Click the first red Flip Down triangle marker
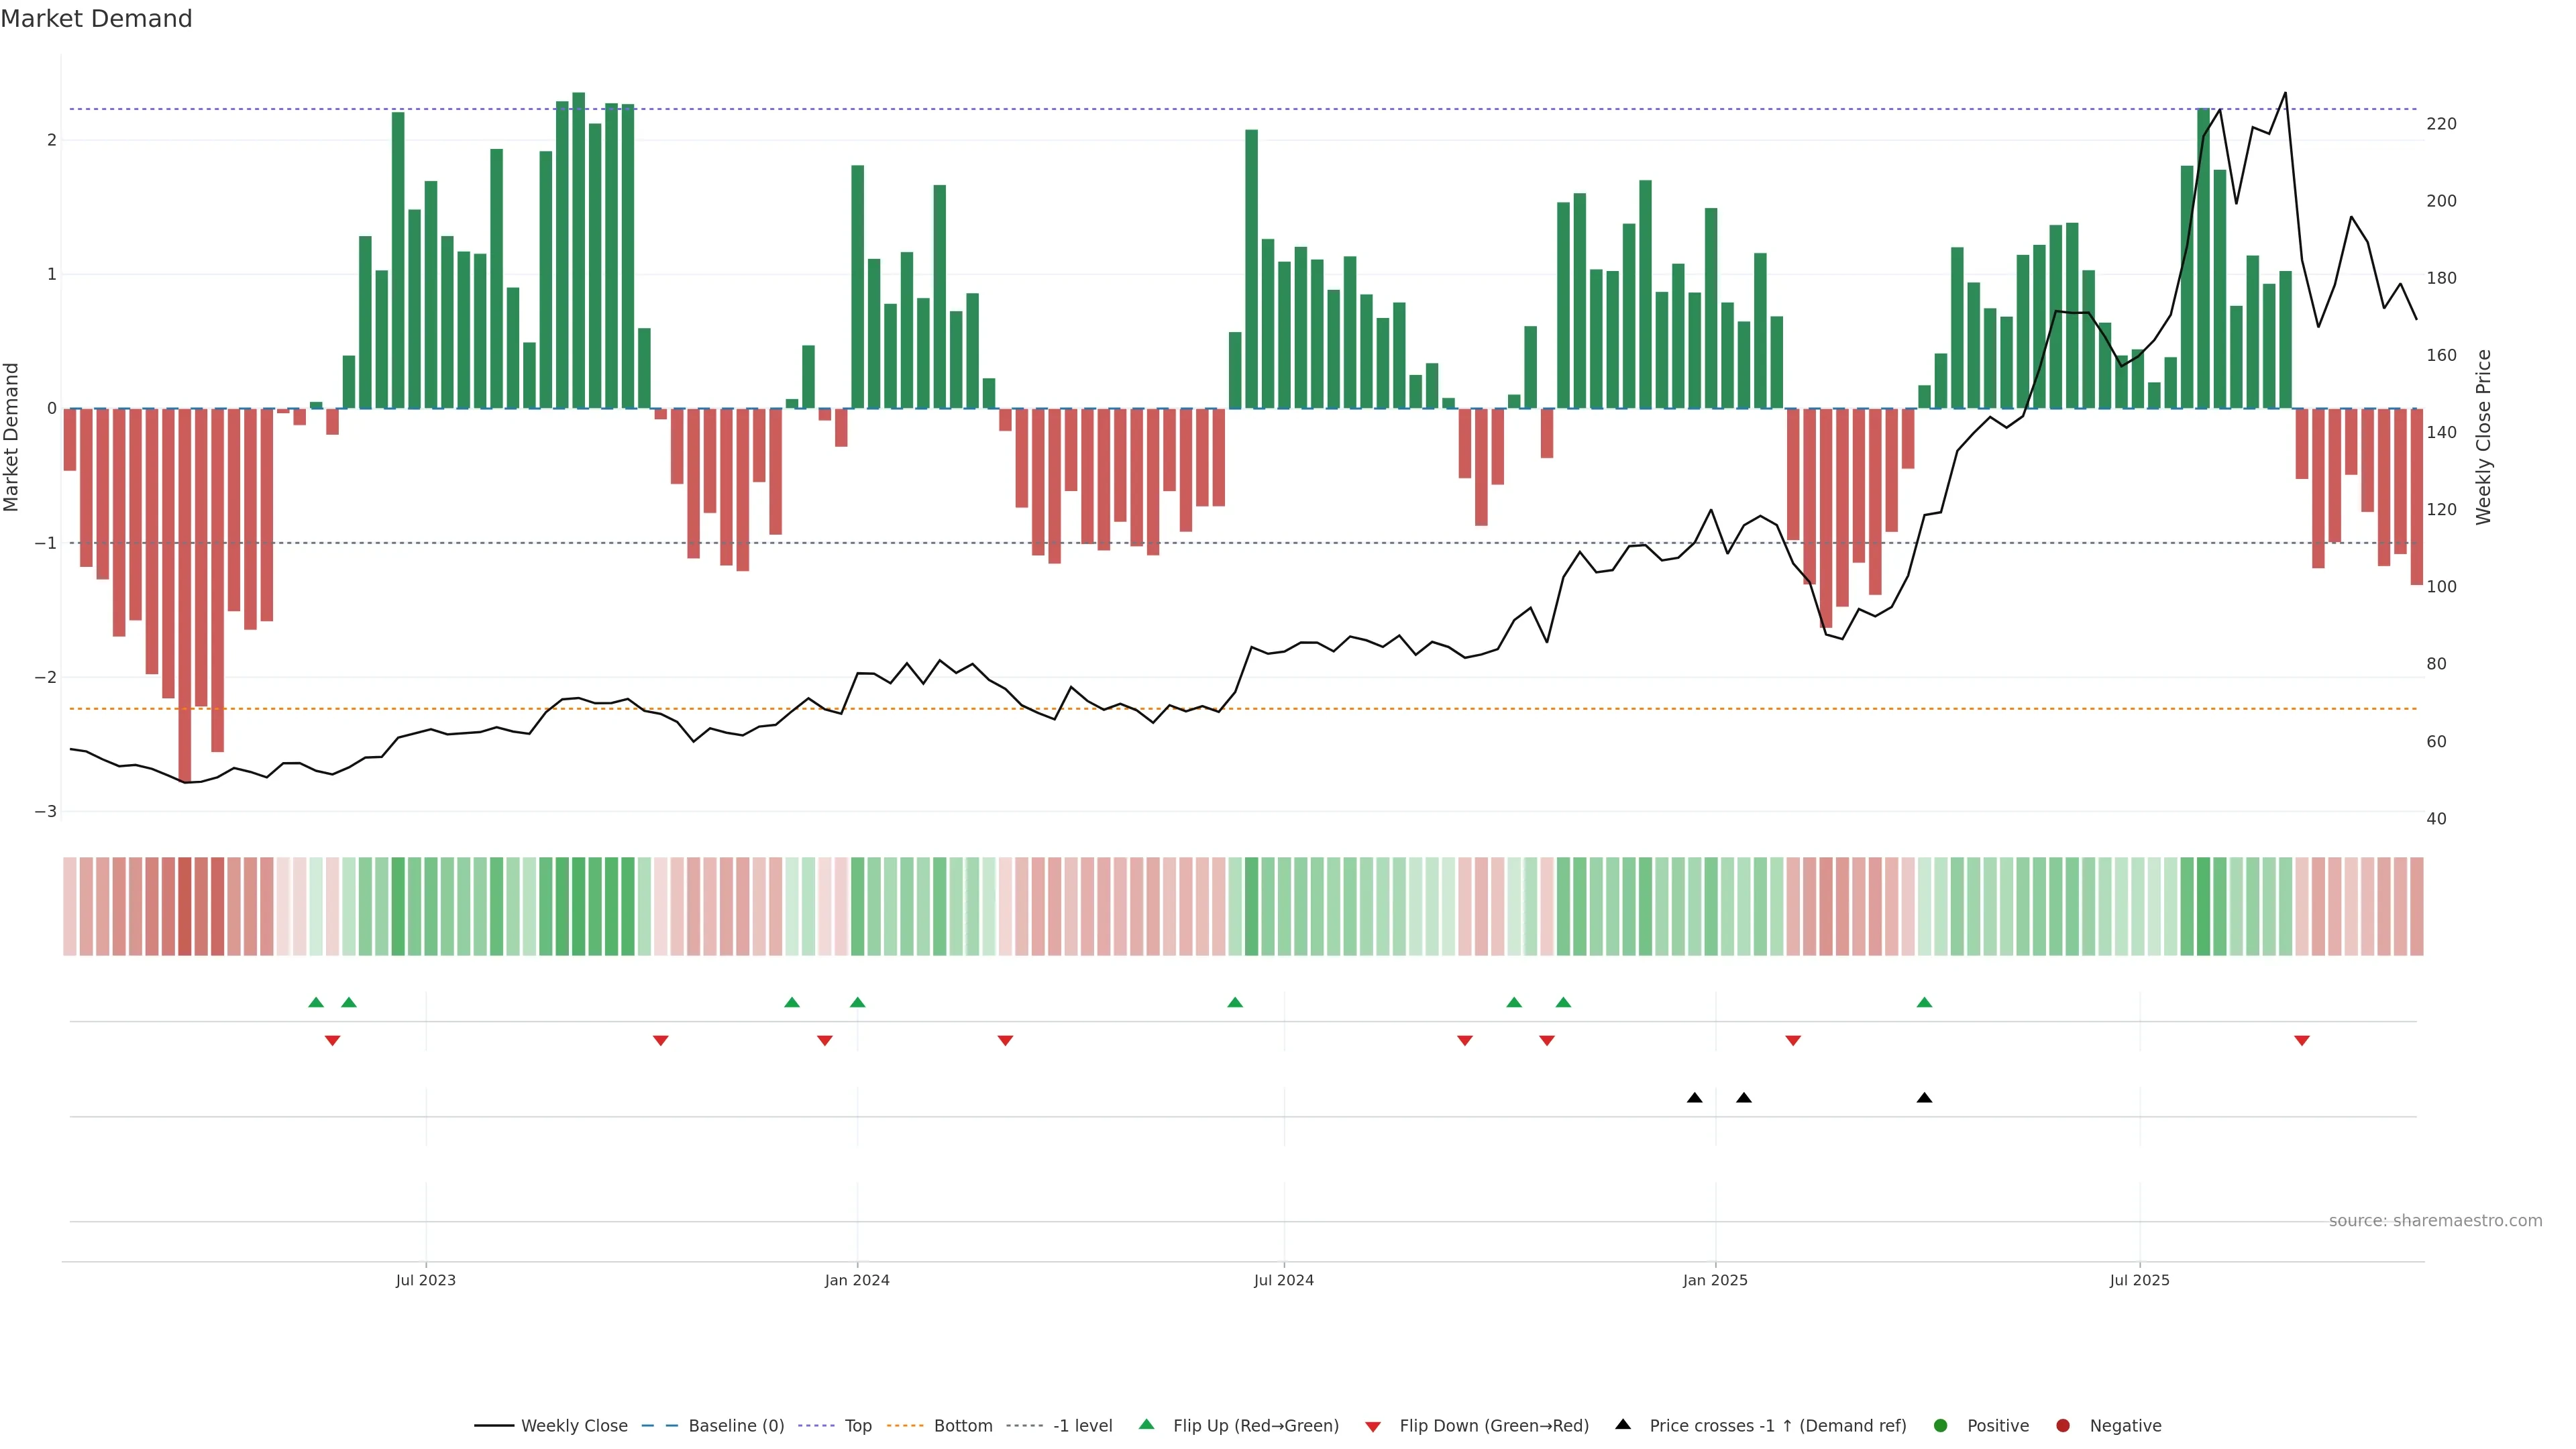 click(x=332, y=1041)
